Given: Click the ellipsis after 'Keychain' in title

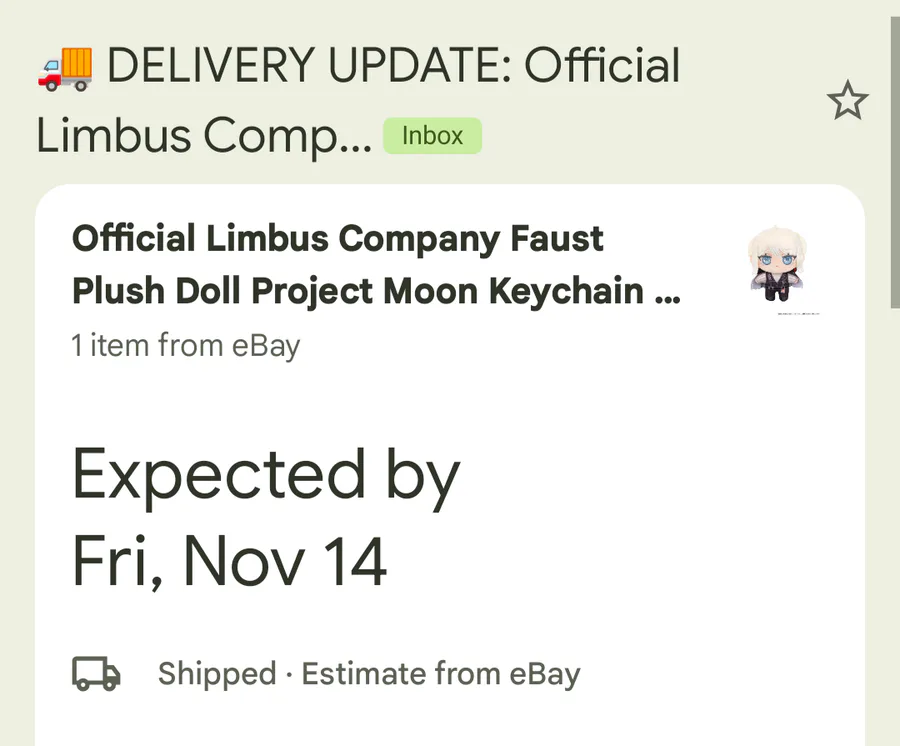Looking at the screenshot, I should [668, 291].
